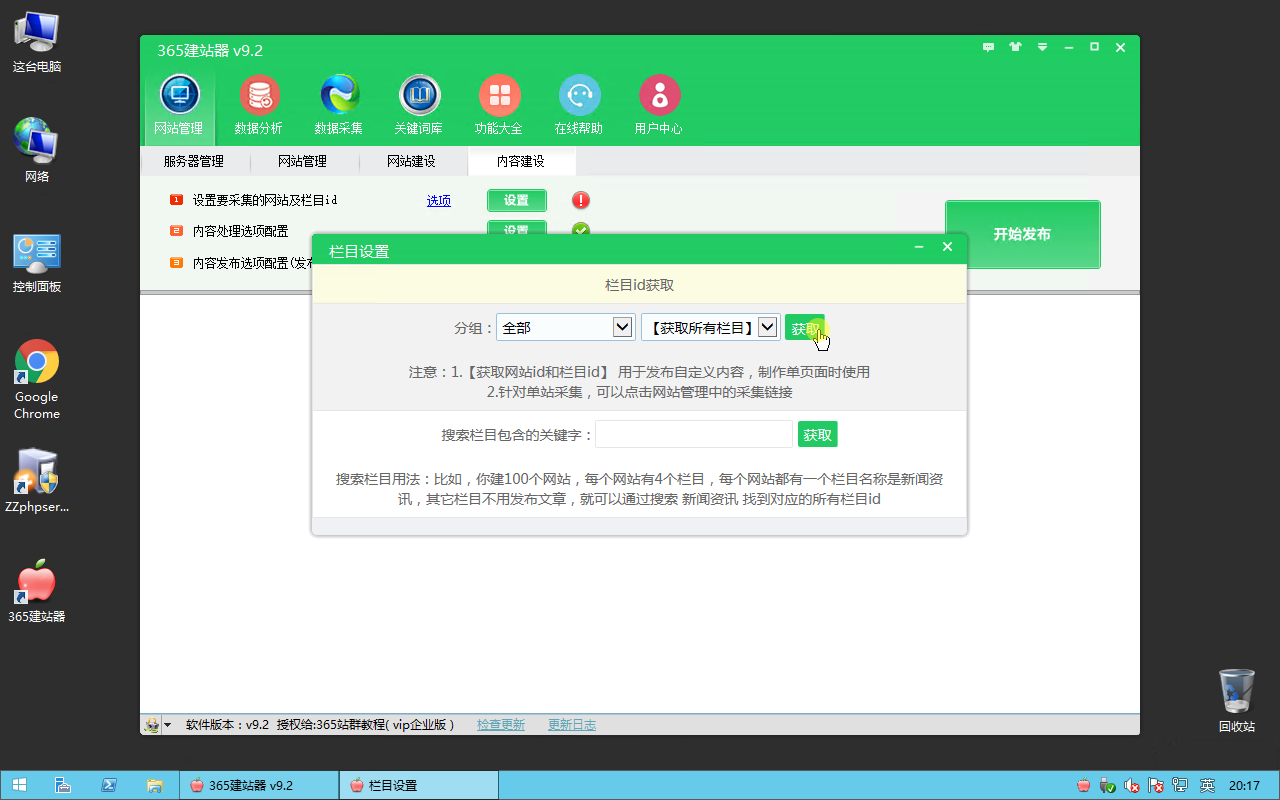Click network tray icon

coord(1180,785)
